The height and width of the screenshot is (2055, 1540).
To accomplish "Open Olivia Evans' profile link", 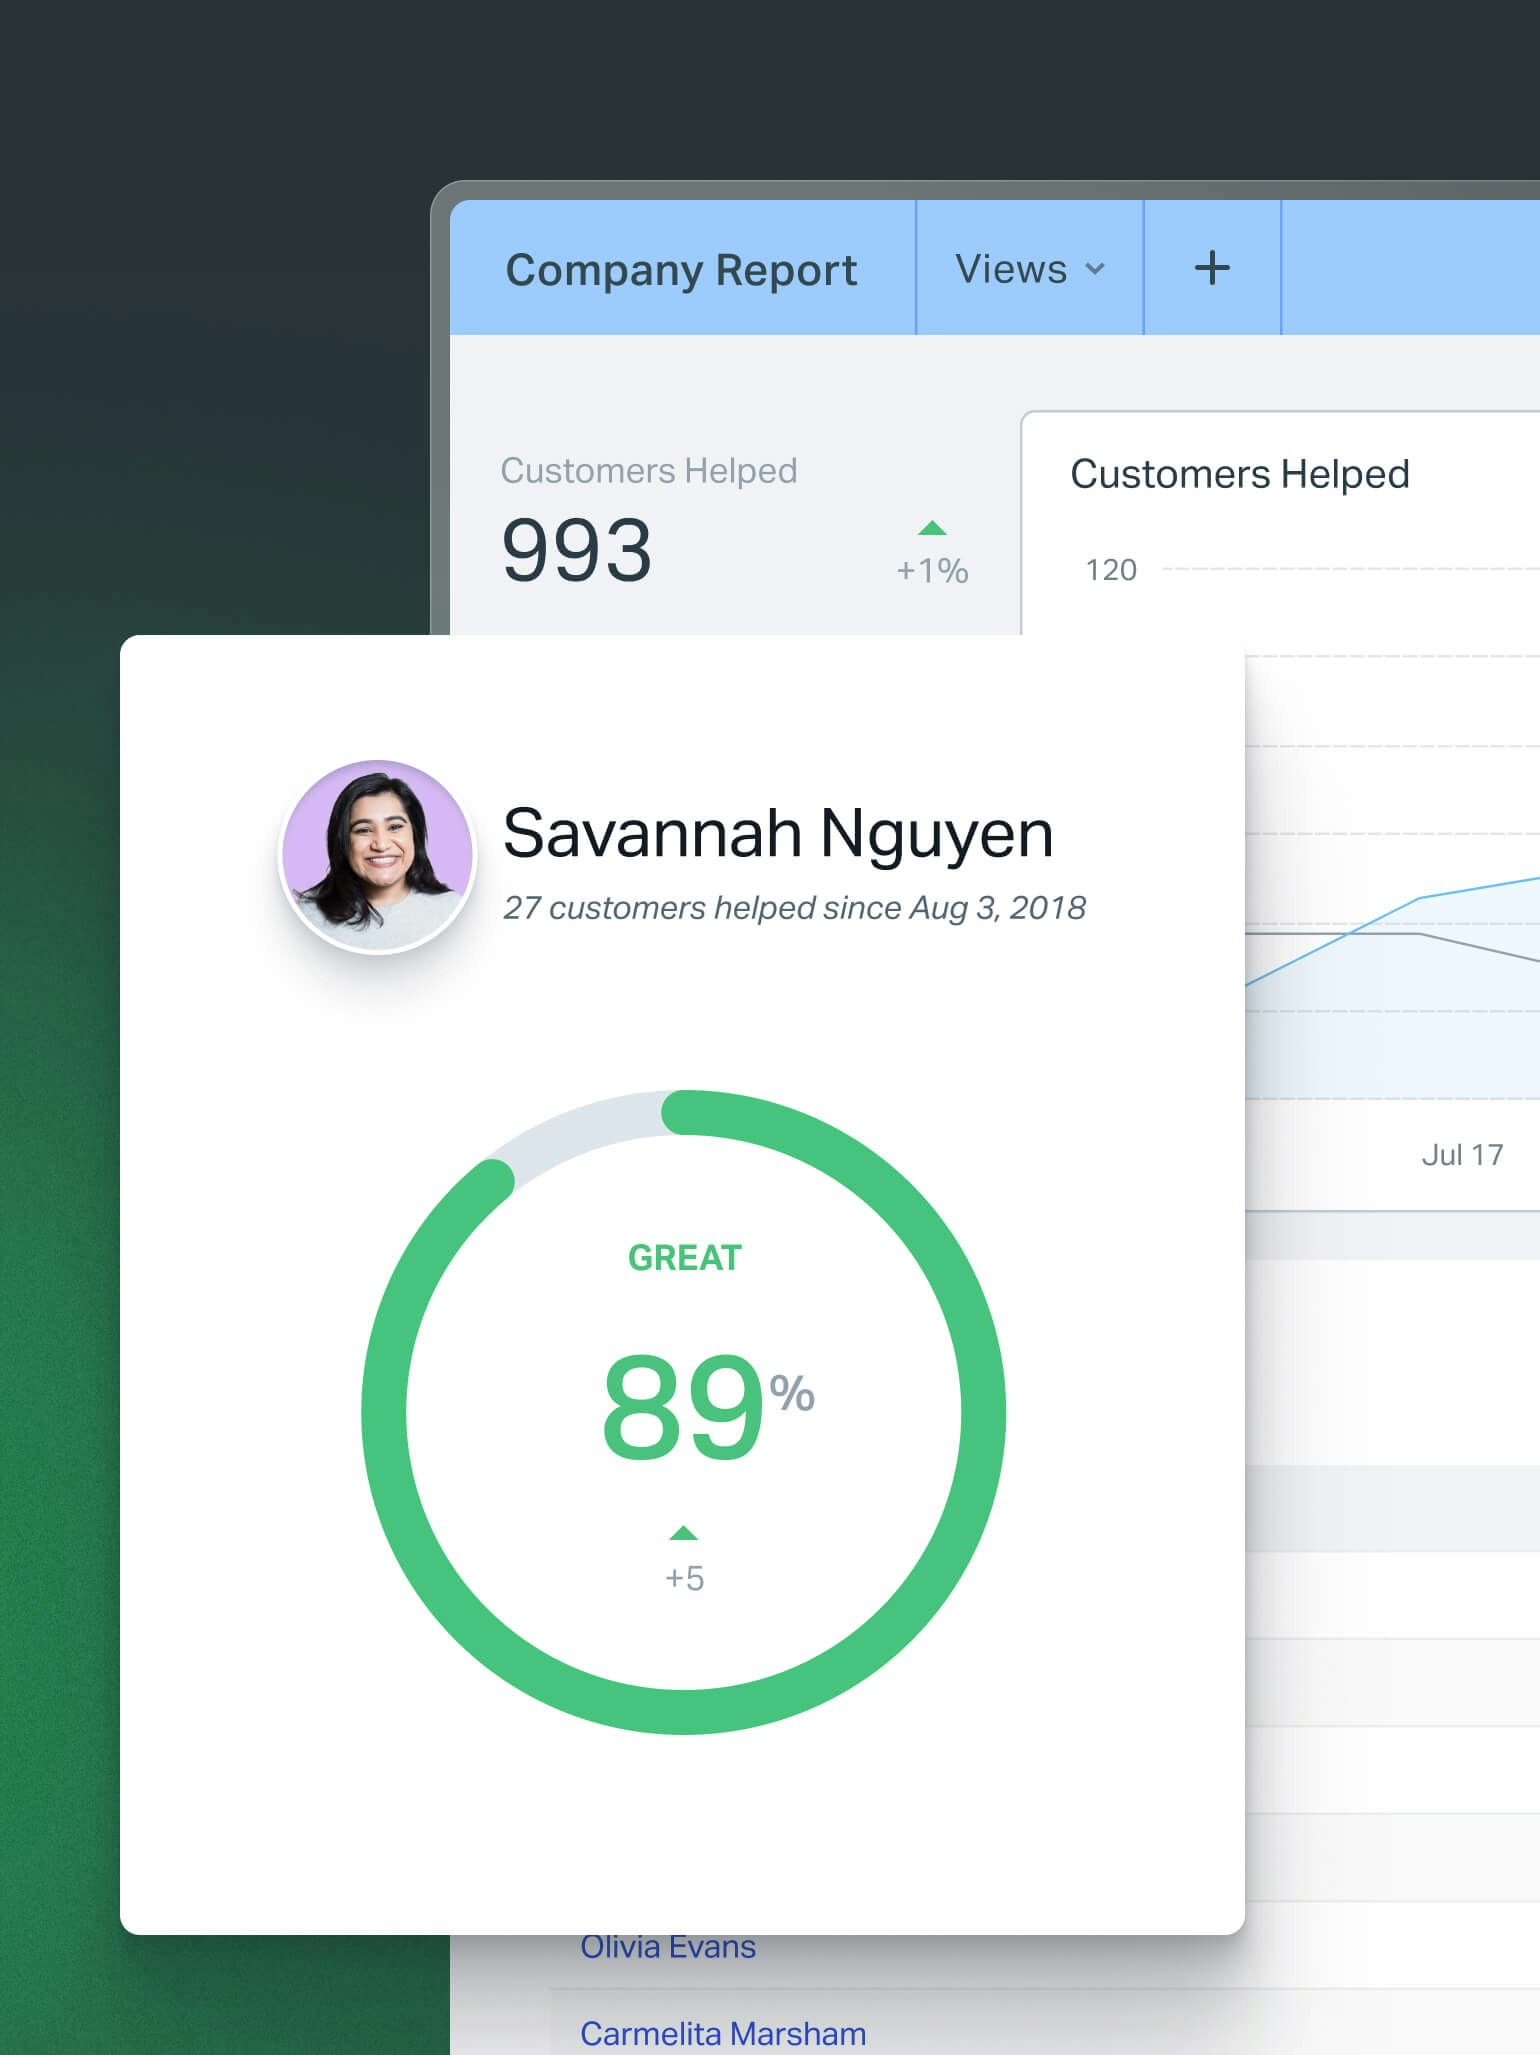I will pos(668,1947).
